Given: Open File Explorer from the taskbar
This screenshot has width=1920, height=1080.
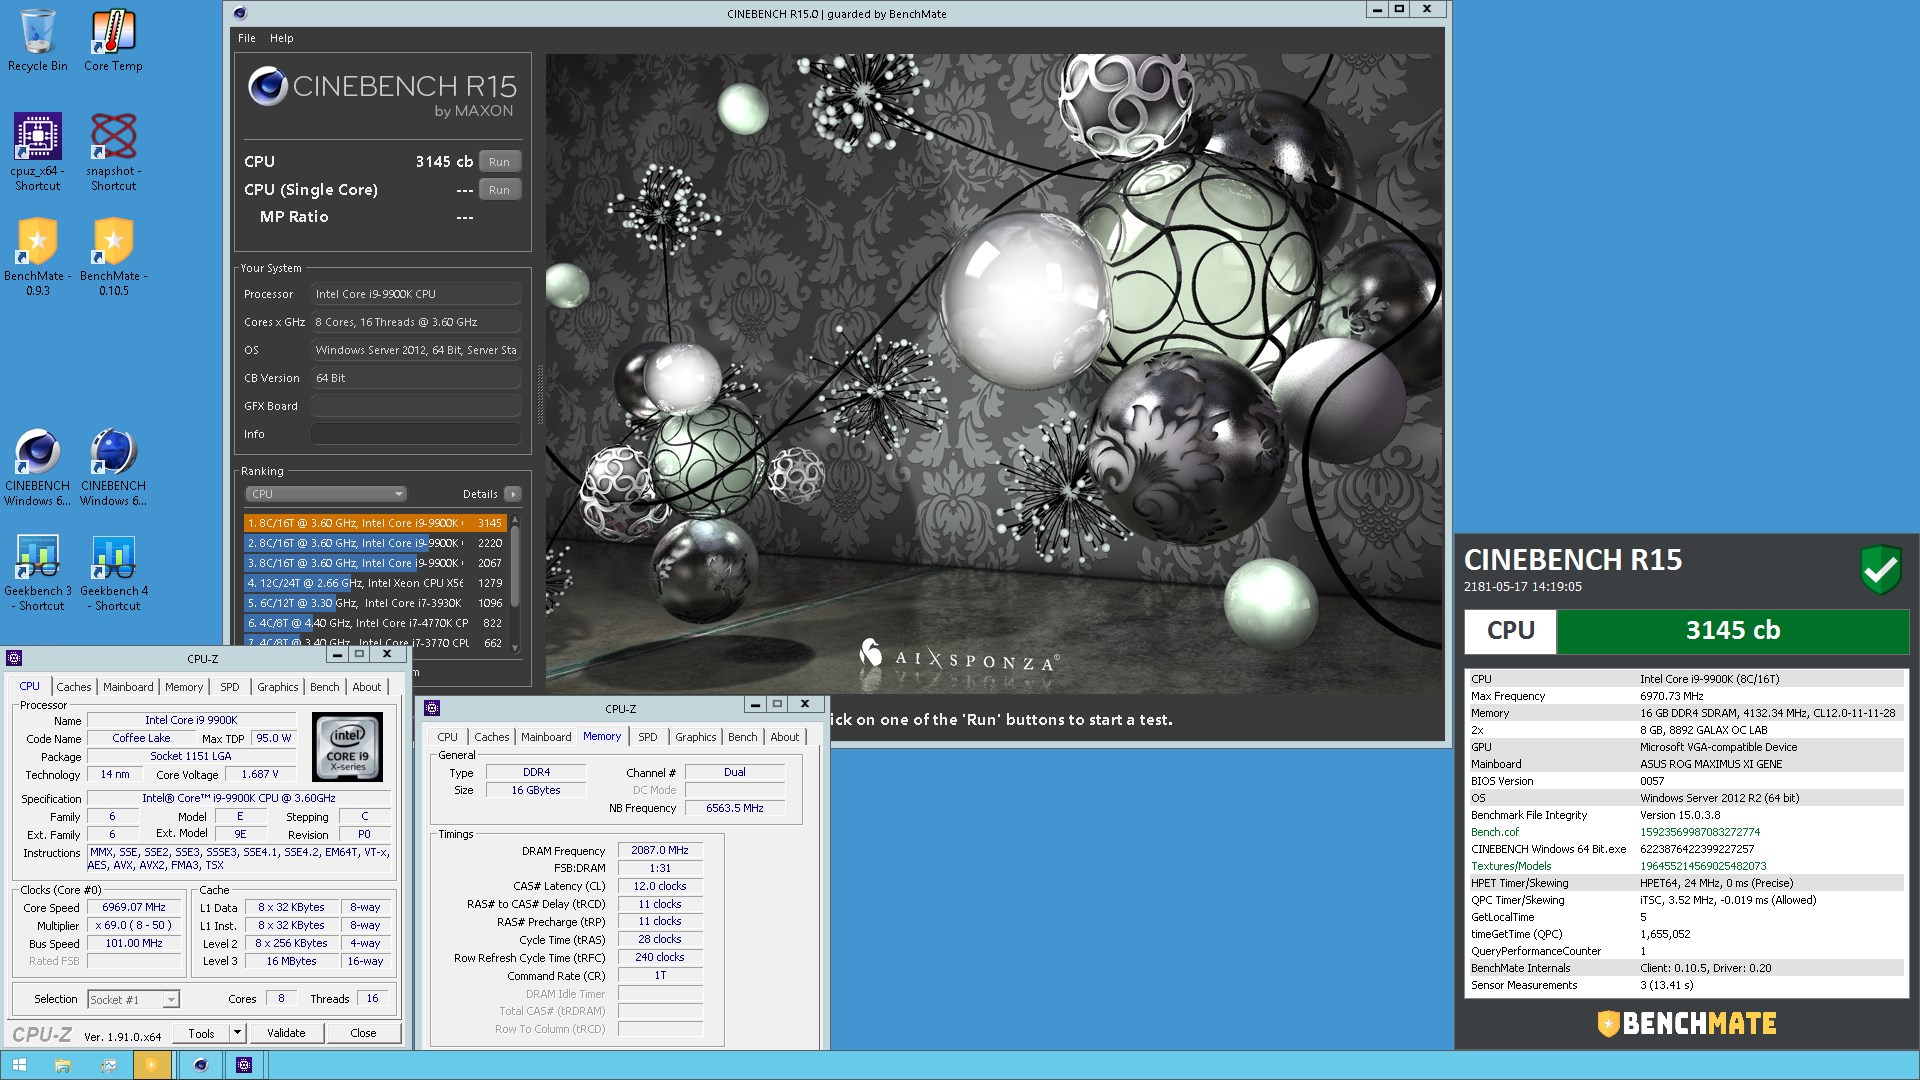Looking at the screenshot, I should pyautogui.click(x=62, y=1065).
